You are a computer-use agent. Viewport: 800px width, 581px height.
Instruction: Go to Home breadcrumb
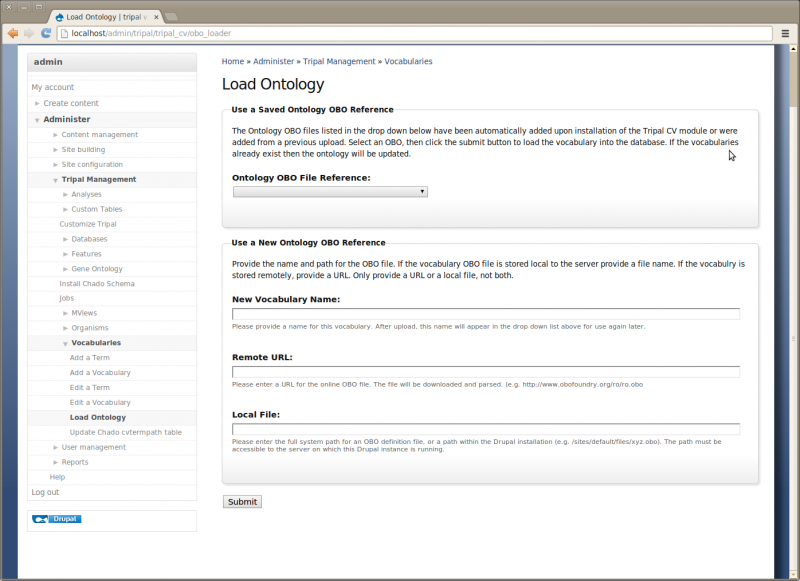[233, 61]
